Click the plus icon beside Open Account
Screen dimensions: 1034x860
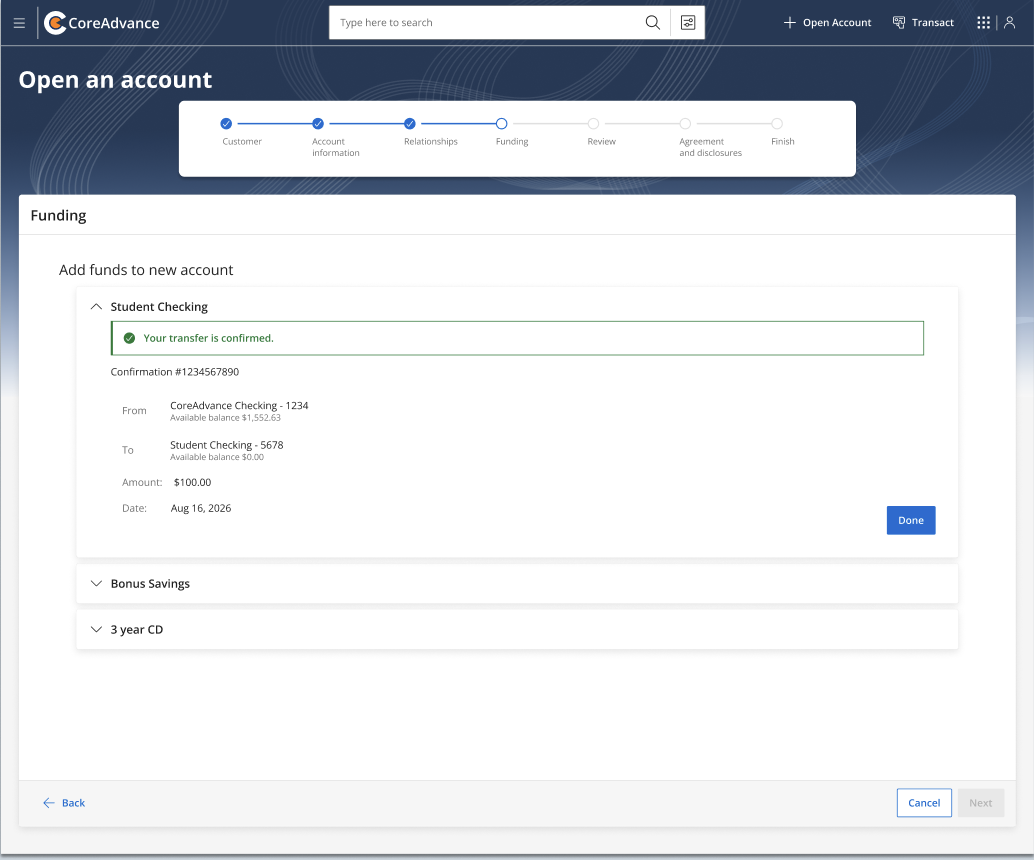[789, 22]
